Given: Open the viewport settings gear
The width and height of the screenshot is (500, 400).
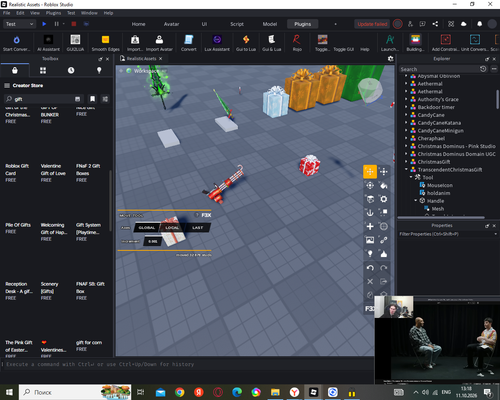Looking at the screenshot, I should pos(391,59).
